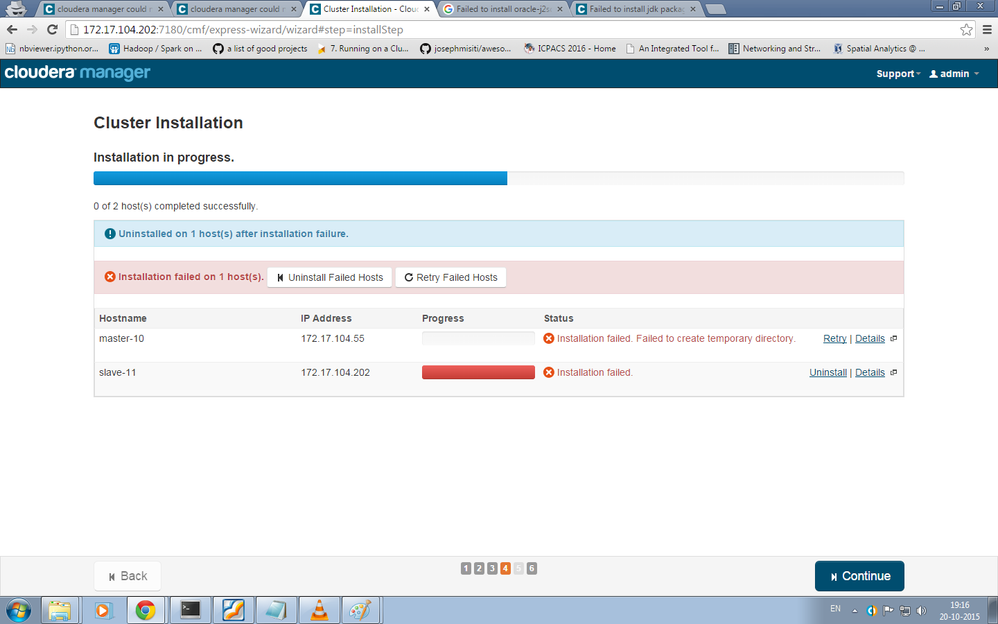Screen dimensions: 998x624
Task: Click the overall installation progress bar
Action: pyautogui.click(x=498, y=178)
